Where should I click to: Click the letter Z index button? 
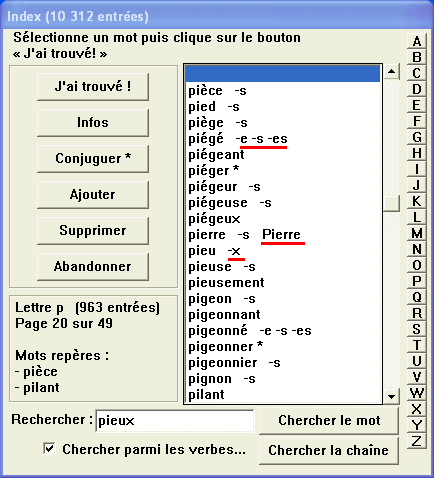click(416, 441)
